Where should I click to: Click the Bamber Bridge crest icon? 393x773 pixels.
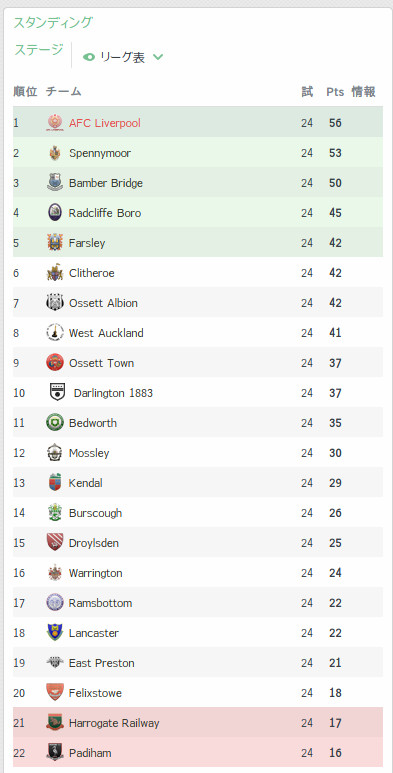coord(55,183)
